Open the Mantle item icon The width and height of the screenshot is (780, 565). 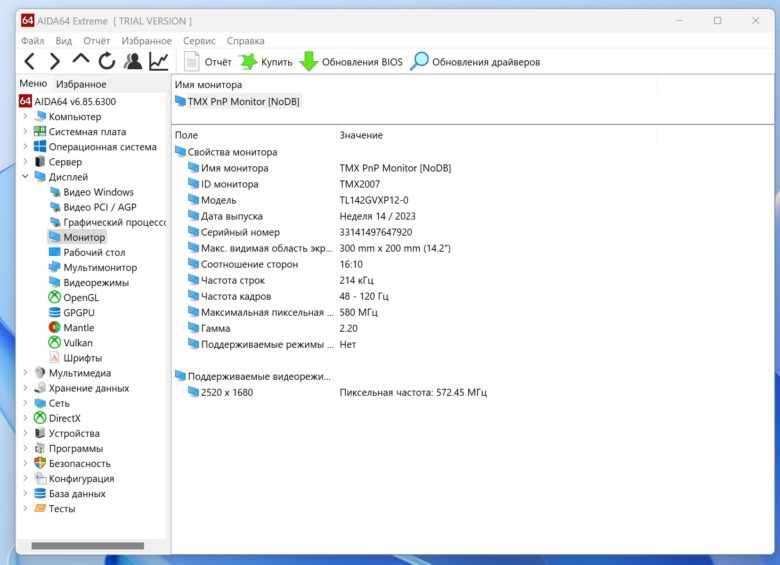[54, 327]
